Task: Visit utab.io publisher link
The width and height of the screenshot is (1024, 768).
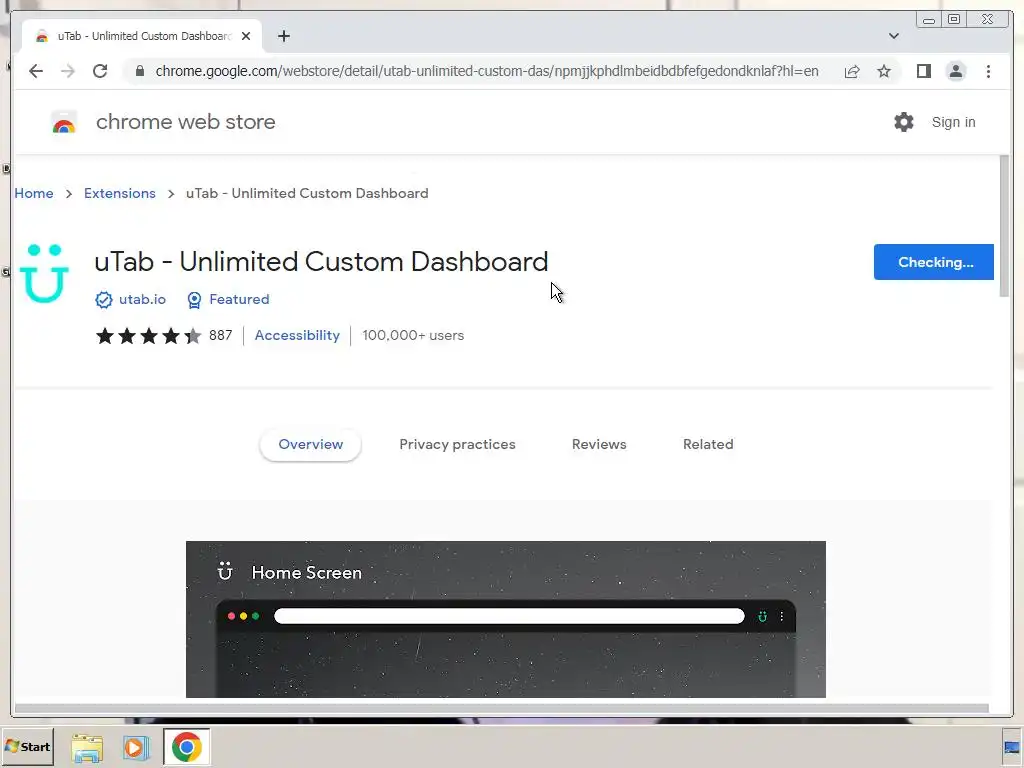Action: (x=142, y=299)
